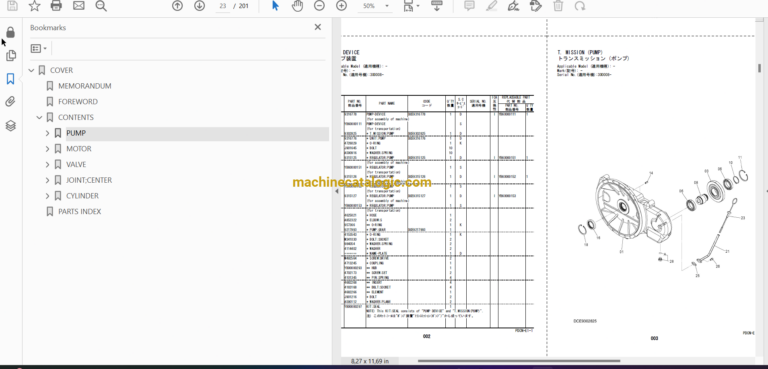Open the 50% zoom level dropdown
The image size is (768, 369).
pyautogui.click(x=376, y=6)
